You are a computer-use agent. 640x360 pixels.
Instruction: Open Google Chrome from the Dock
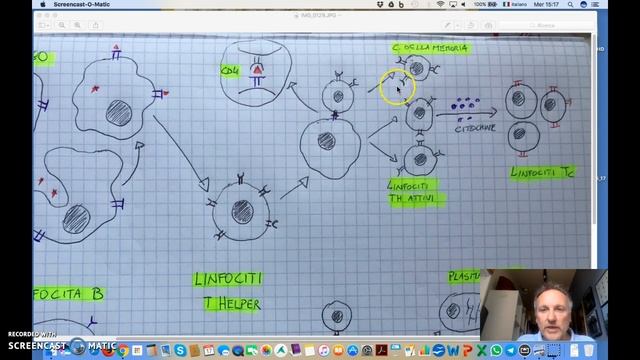[x=123, y=350]
